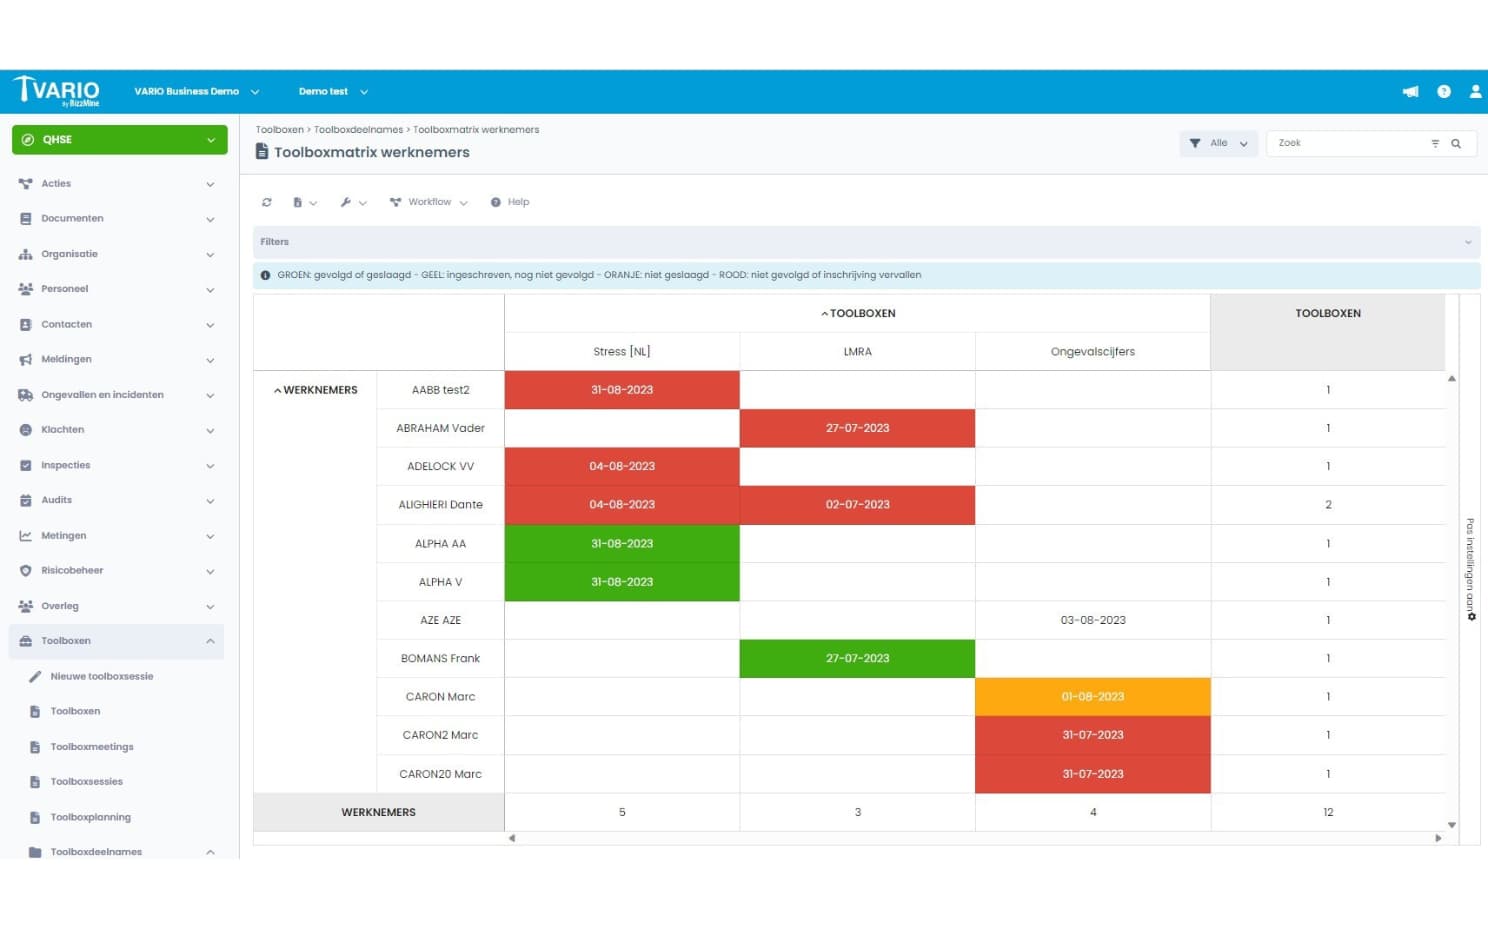Click orange cell 01-08-2023 for CARON Marc
Screen dimensions: 1488x928
click(1093, 697)
